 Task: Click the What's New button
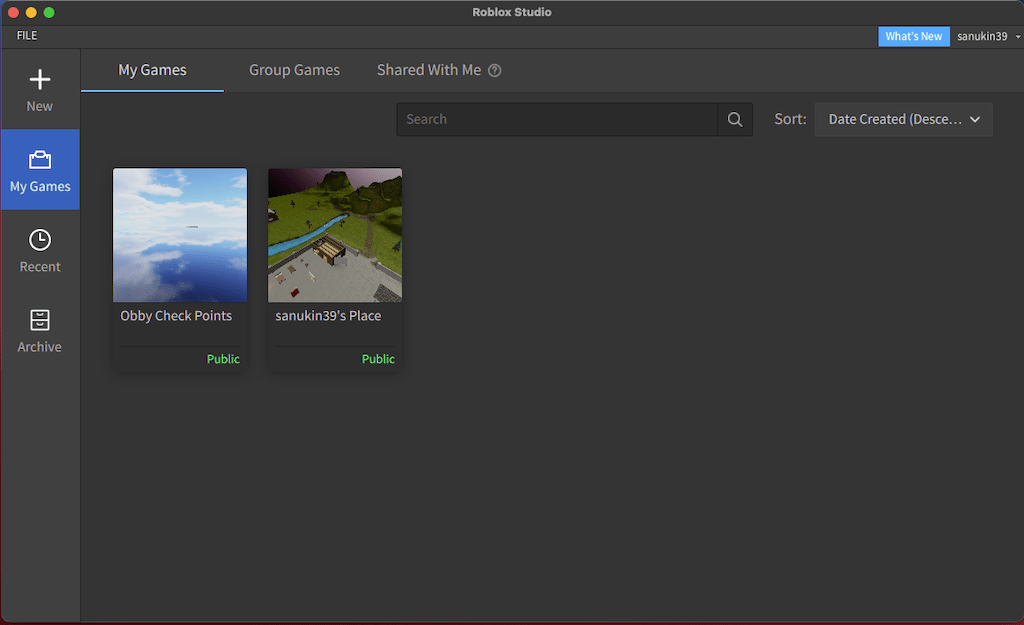coord(914,36)
